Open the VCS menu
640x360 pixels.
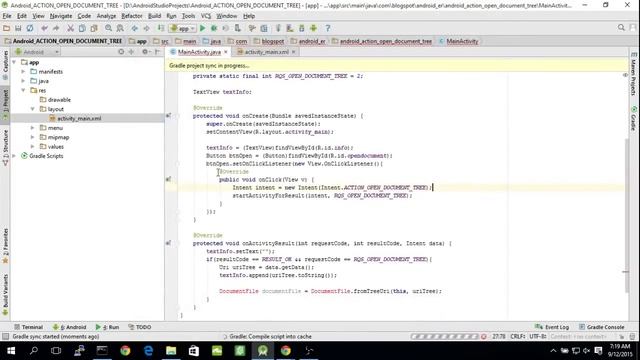pyautogui.click(x=206, y=16)
